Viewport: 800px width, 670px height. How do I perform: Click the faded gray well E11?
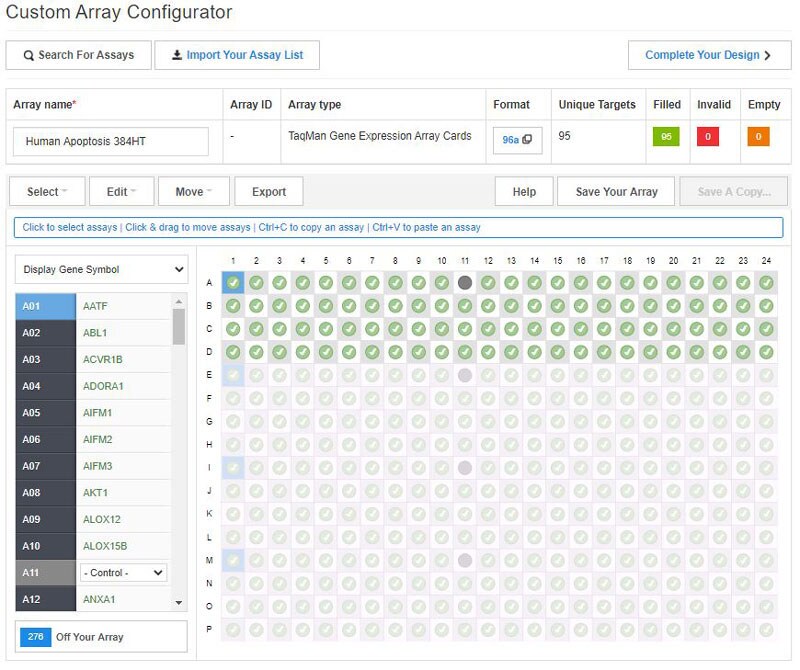click(465, 375)
